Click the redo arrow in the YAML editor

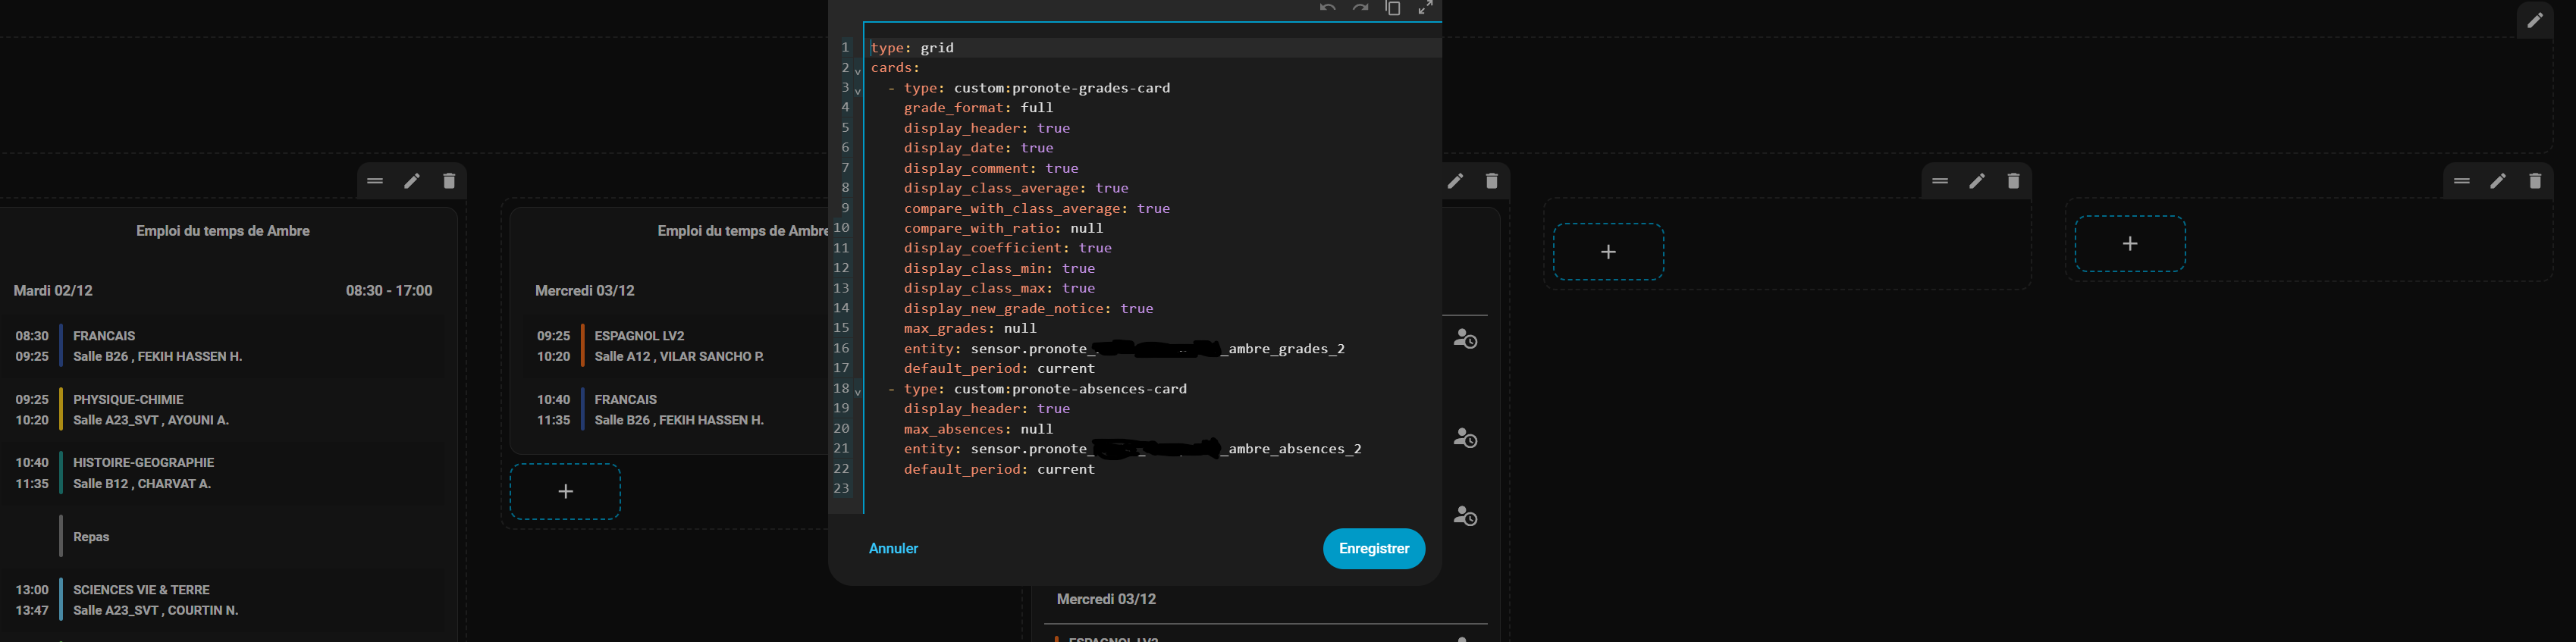[1360, 9]
